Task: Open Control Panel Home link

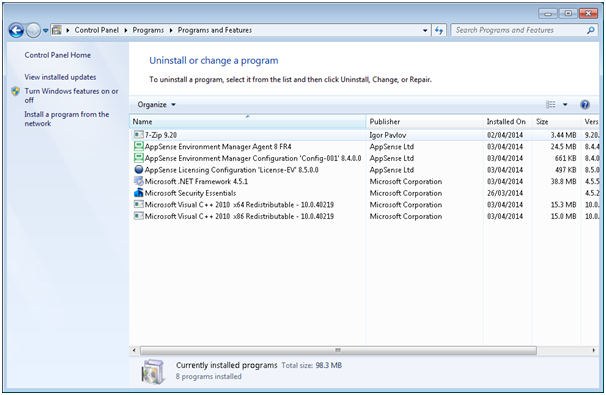Action: click(x=58, y=55)
